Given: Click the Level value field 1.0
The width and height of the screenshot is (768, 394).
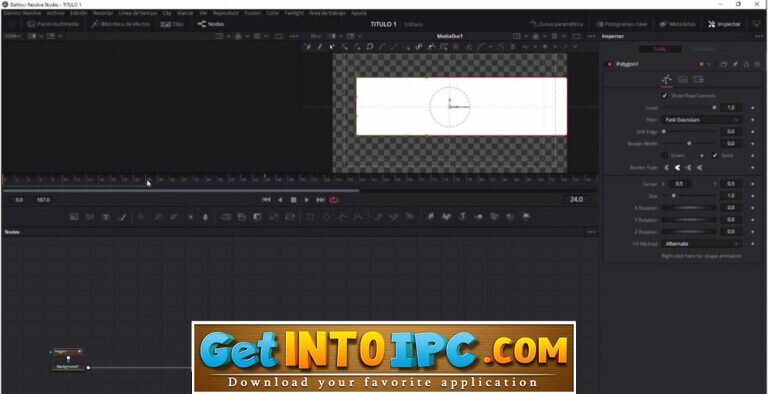Looking at the screenshot, I should tap(731, 107).
